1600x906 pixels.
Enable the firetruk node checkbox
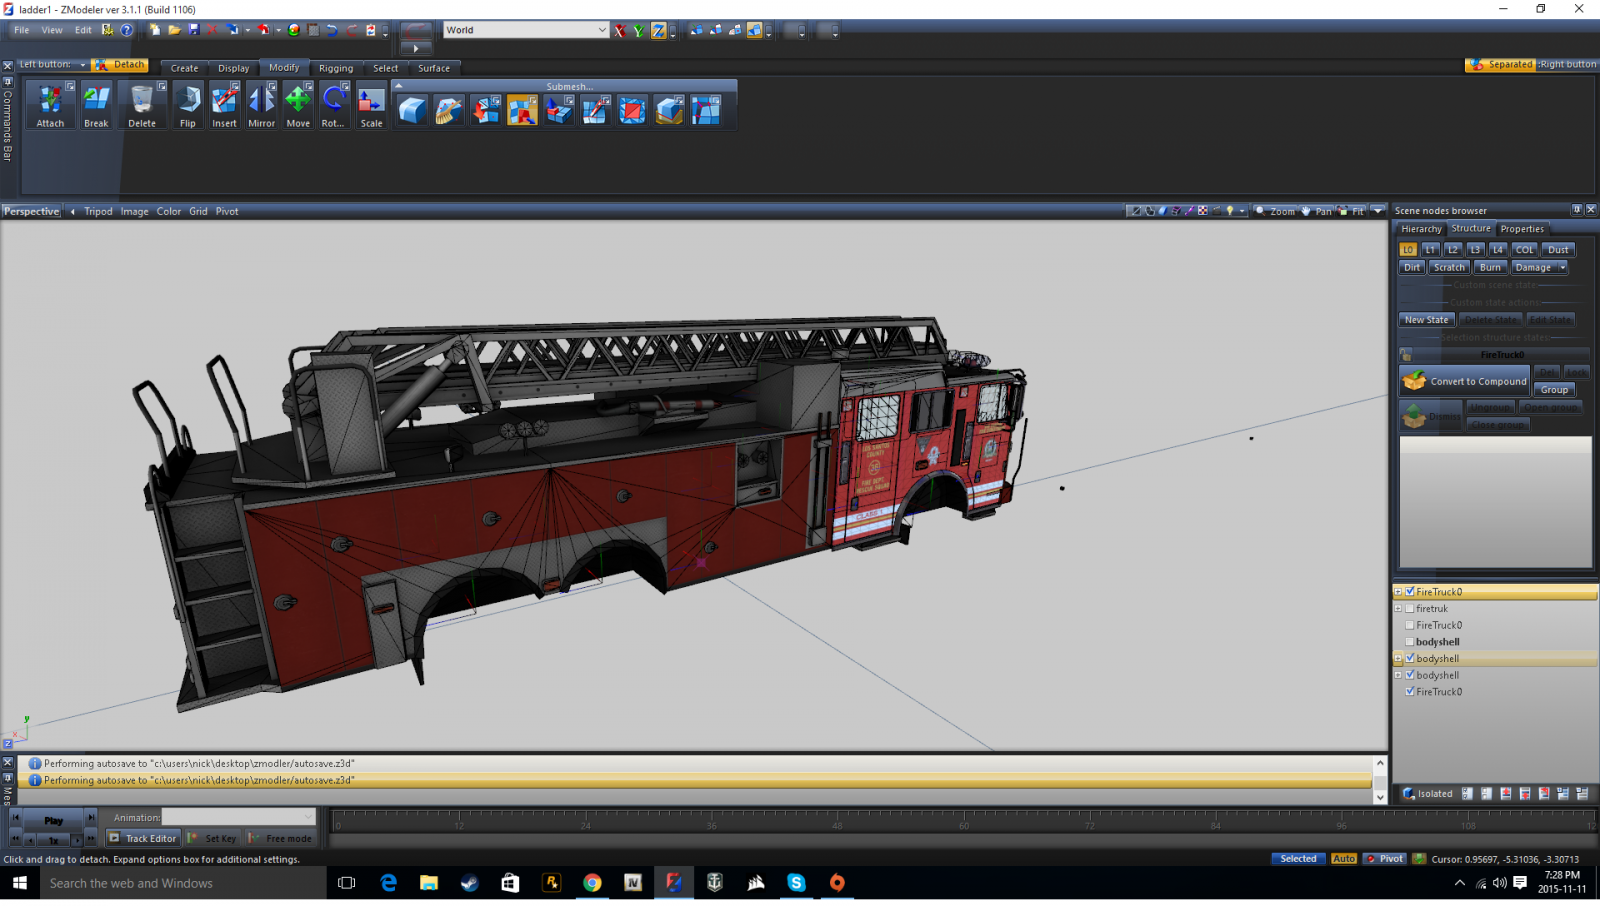pyautogui.click(x=1410, y=608)
